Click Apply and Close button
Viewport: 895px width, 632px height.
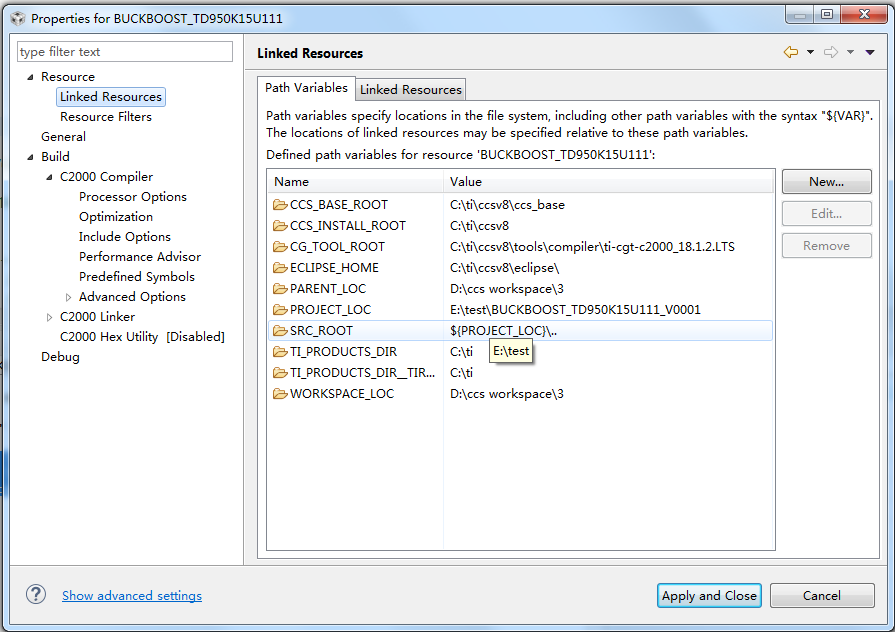point(709,595)
